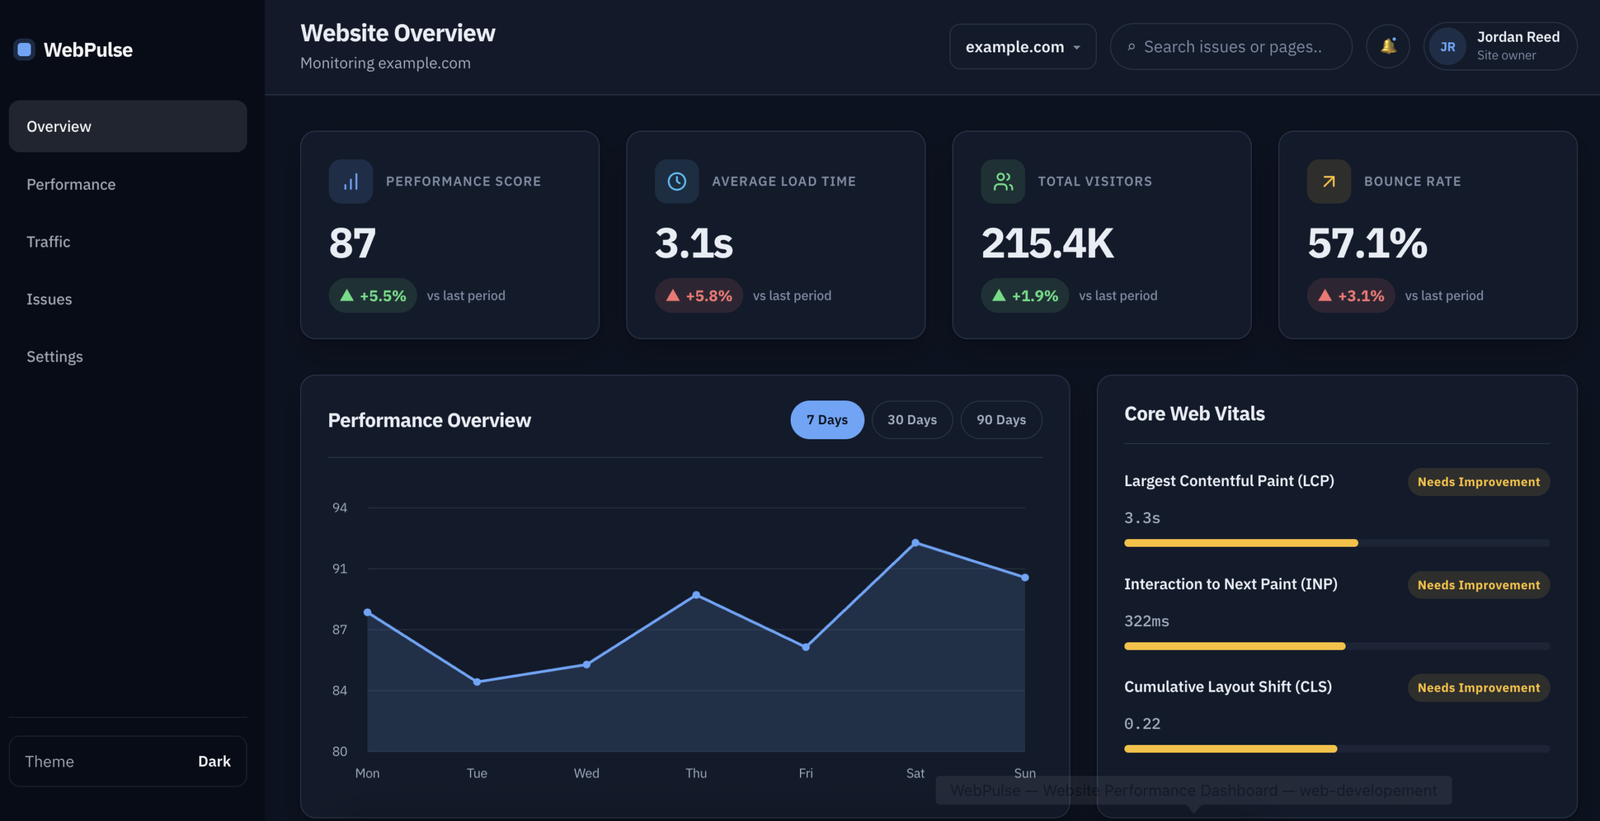Click the Bounce Rate arrow icon

1329,182
